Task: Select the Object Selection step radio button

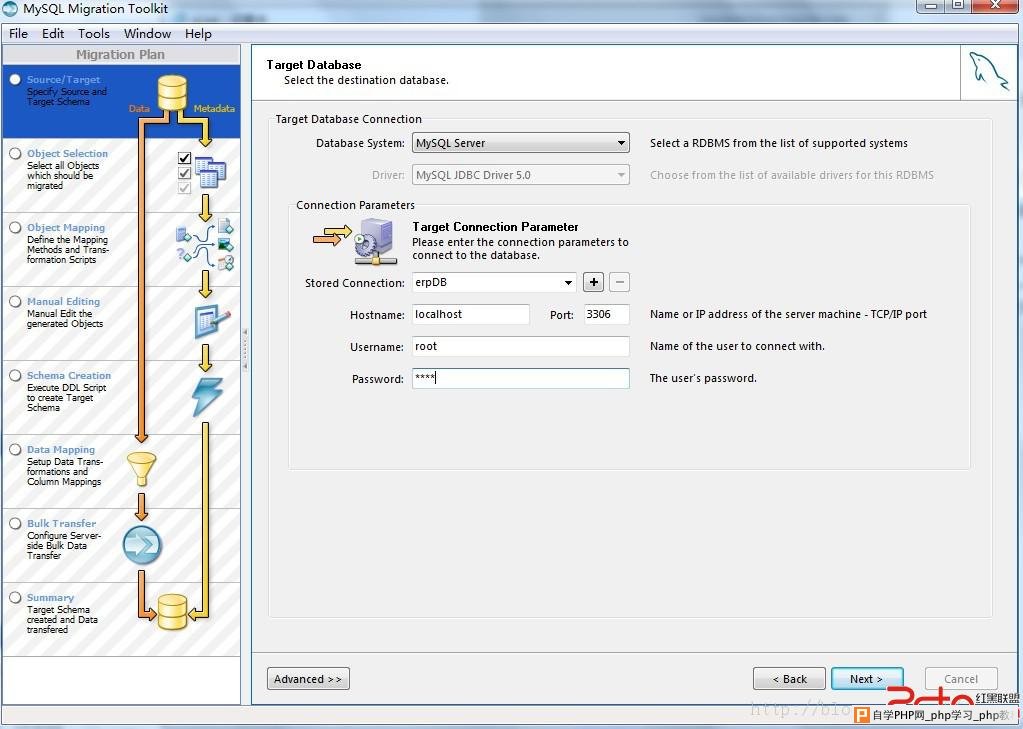Action: [15, 153]
